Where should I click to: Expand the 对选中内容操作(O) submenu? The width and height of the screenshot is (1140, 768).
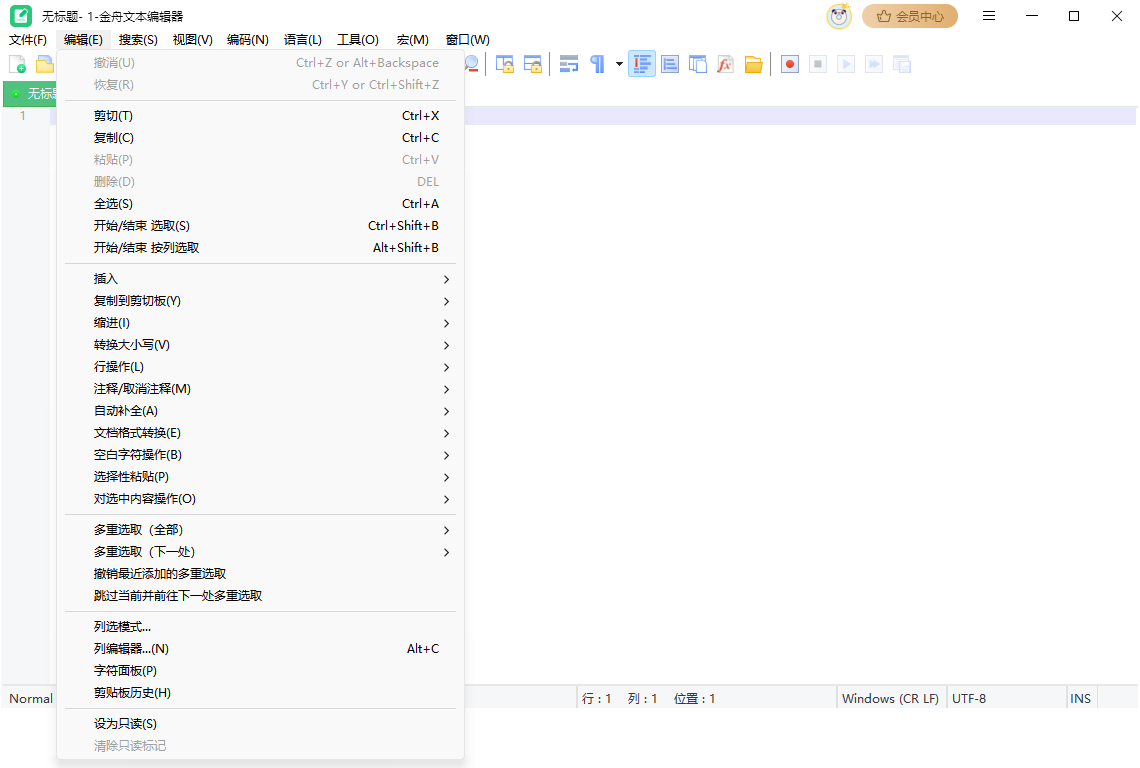point(260,499)
